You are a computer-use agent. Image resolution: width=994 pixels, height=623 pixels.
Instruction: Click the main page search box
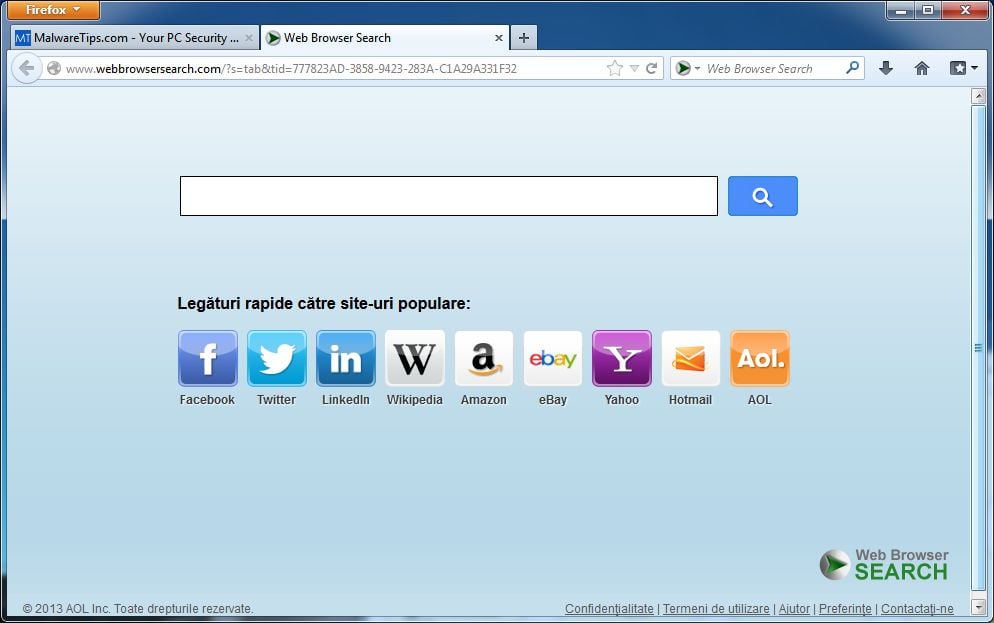[x=449, y=196]
